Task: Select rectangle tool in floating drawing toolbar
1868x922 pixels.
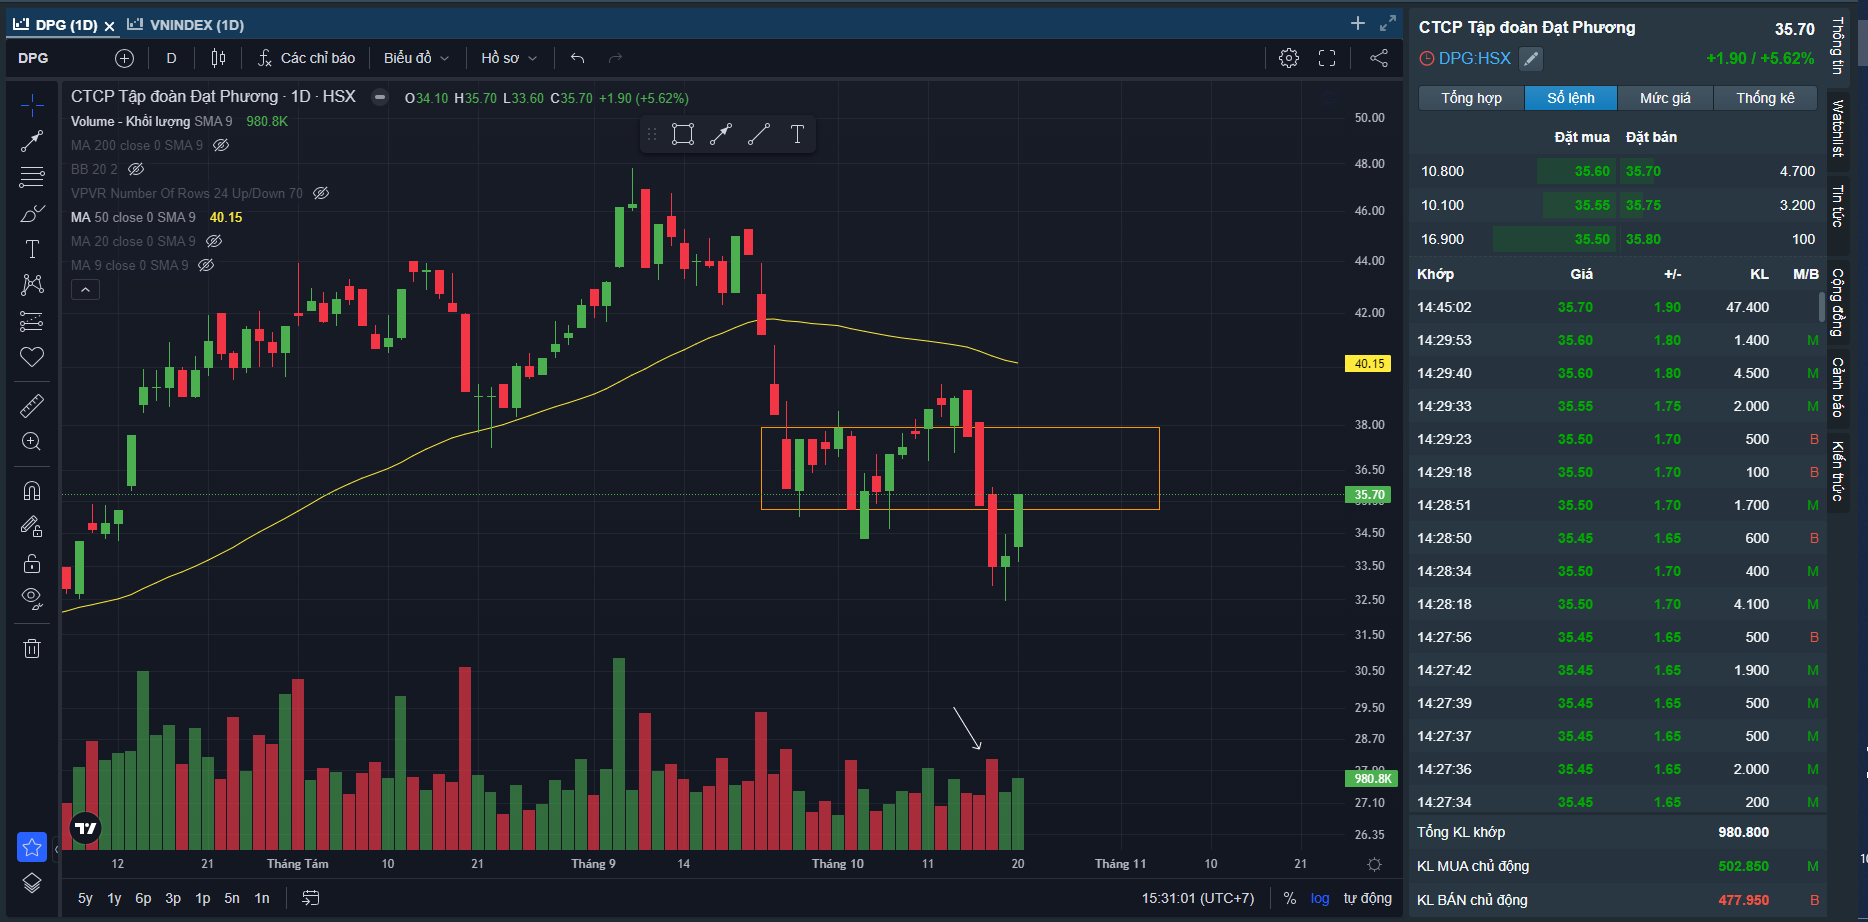Action: (x=683, y=134)
